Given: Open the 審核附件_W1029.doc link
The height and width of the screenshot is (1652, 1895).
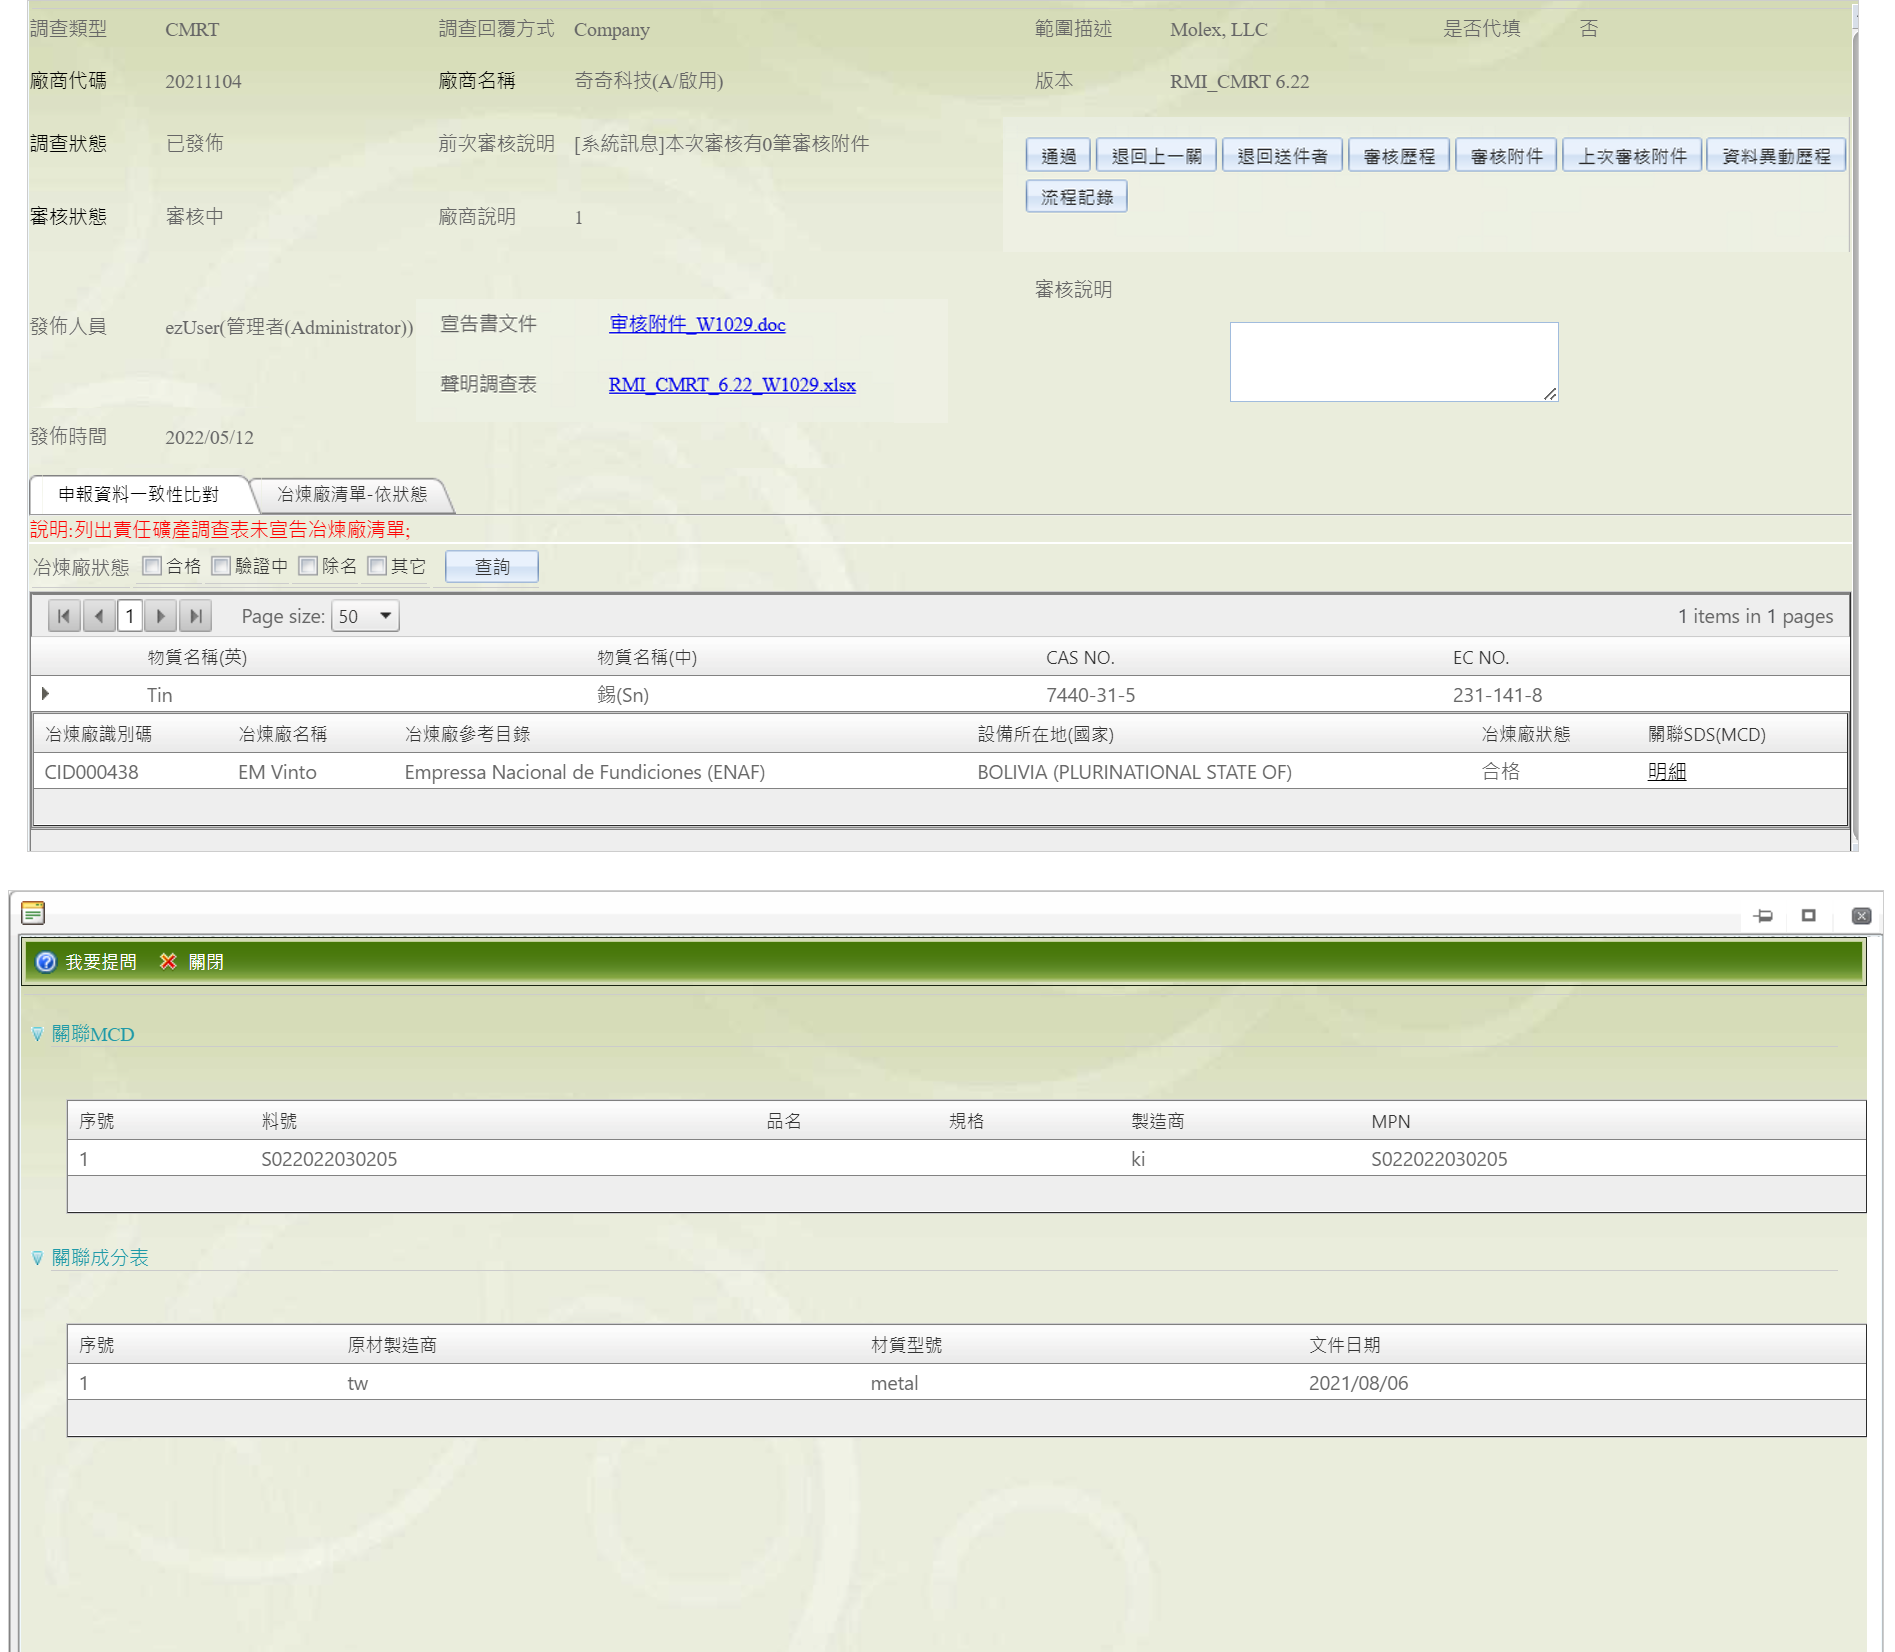Looking at the screenshot, I should pyautogui.click(x=697, y=324).
